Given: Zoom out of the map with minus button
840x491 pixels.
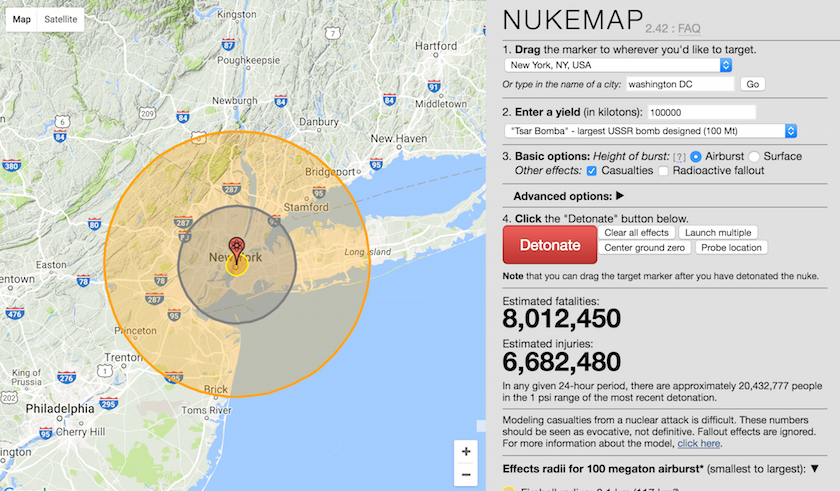Looking at the screenshot, I should pyautogui.click(x=465, y=474).
